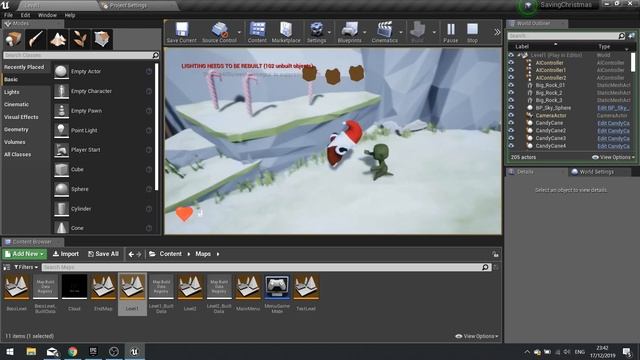
Task: Select Lights category
Action: point(12,92)
